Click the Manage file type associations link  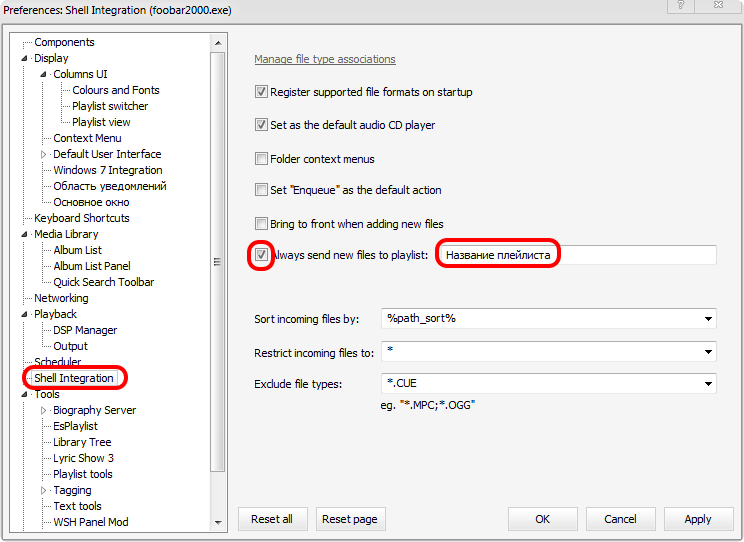[324, 59]
